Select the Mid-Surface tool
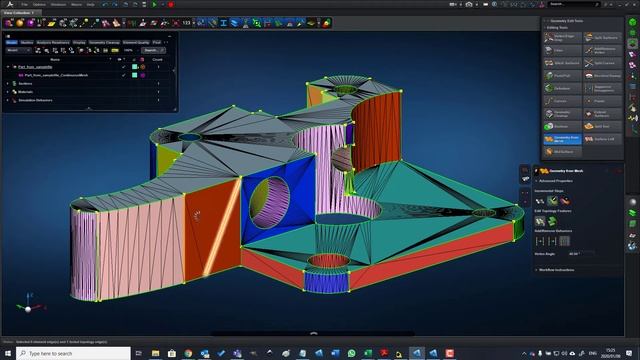Image resolution: width=640 pixels, height=360 pixels. pos(562,152)
